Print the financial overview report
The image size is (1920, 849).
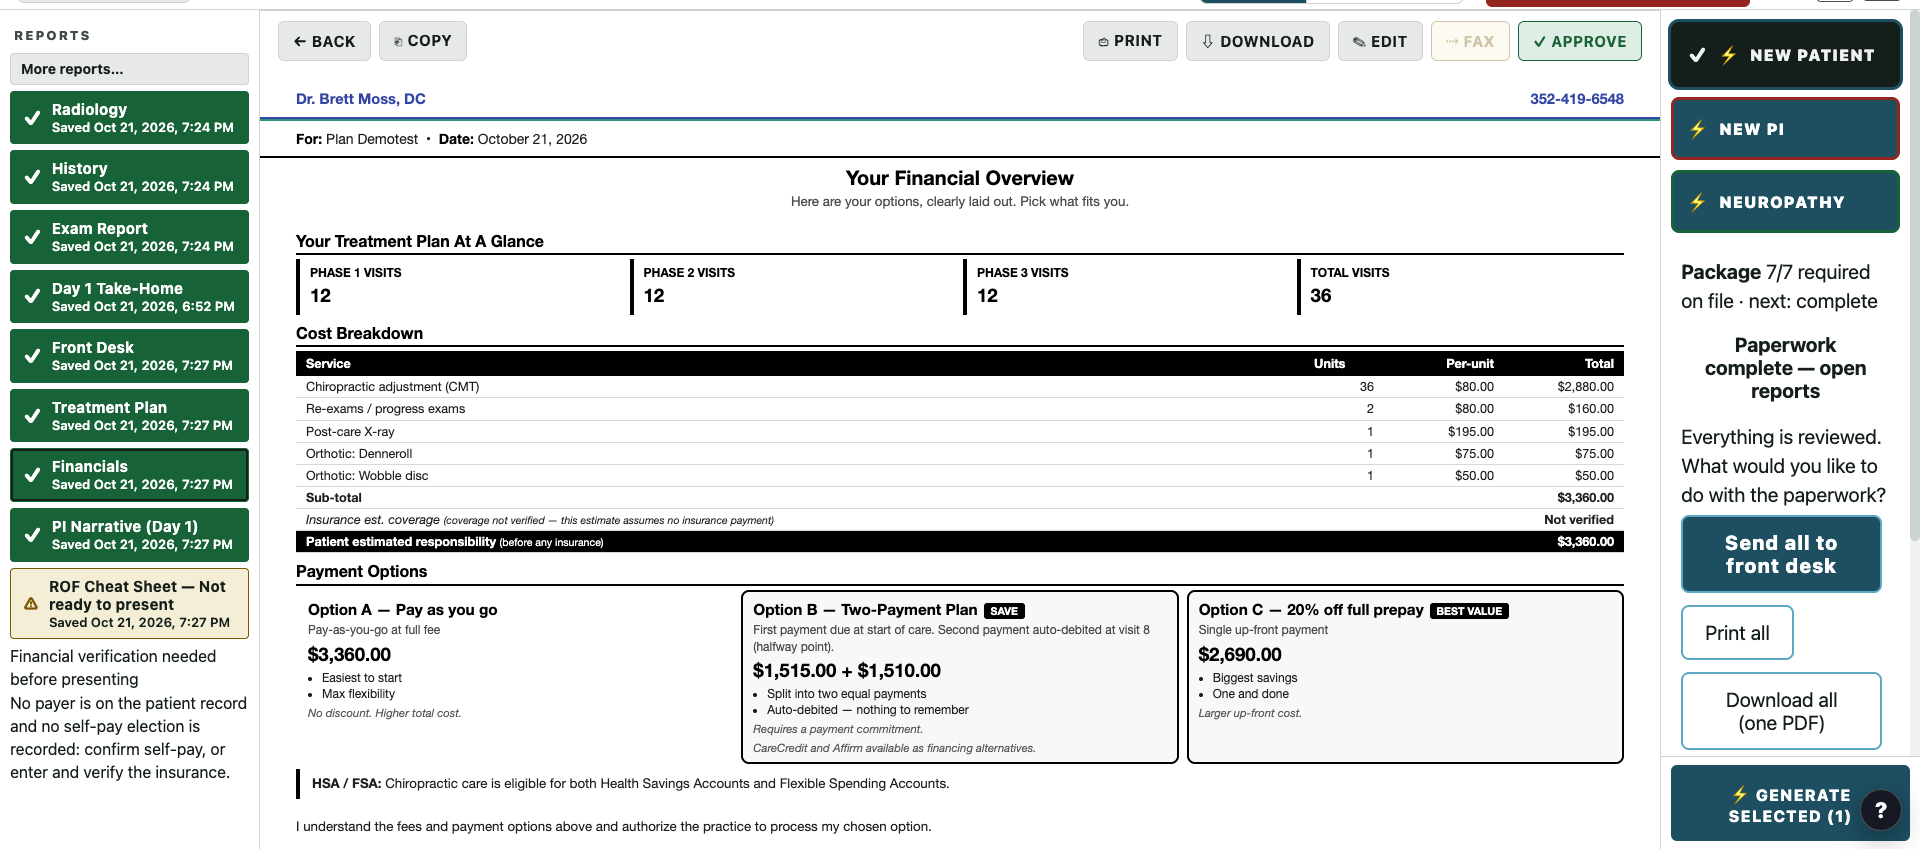1130,41
